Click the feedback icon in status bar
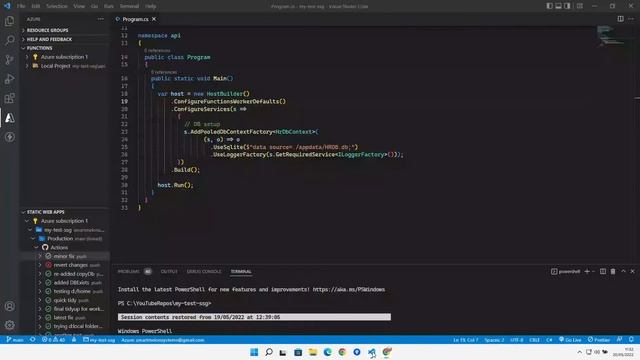This screenshot has width=640, height=360. pyautogui.click(x=620, y=340)
